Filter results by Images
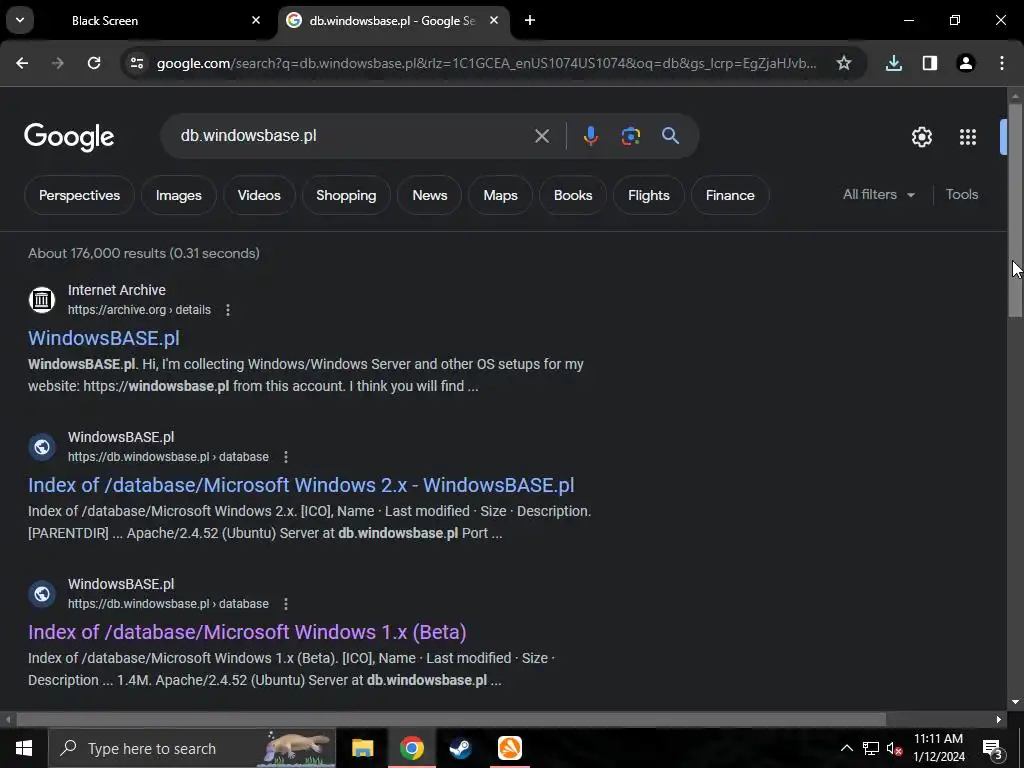Image resolution: width=1024 pixels, height=768 pixels. [178, 195]
